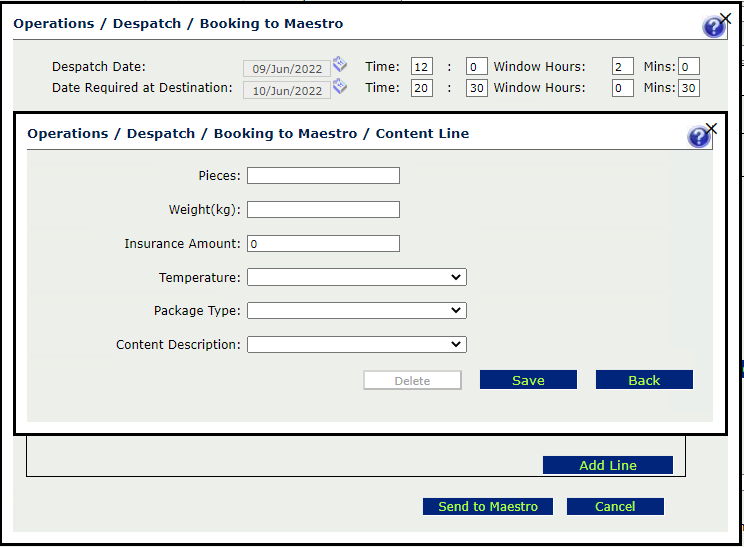This screenshot has height=547, width=744.
Task: Click the 'Despatch Date:' label
Action: pos(99,66)
